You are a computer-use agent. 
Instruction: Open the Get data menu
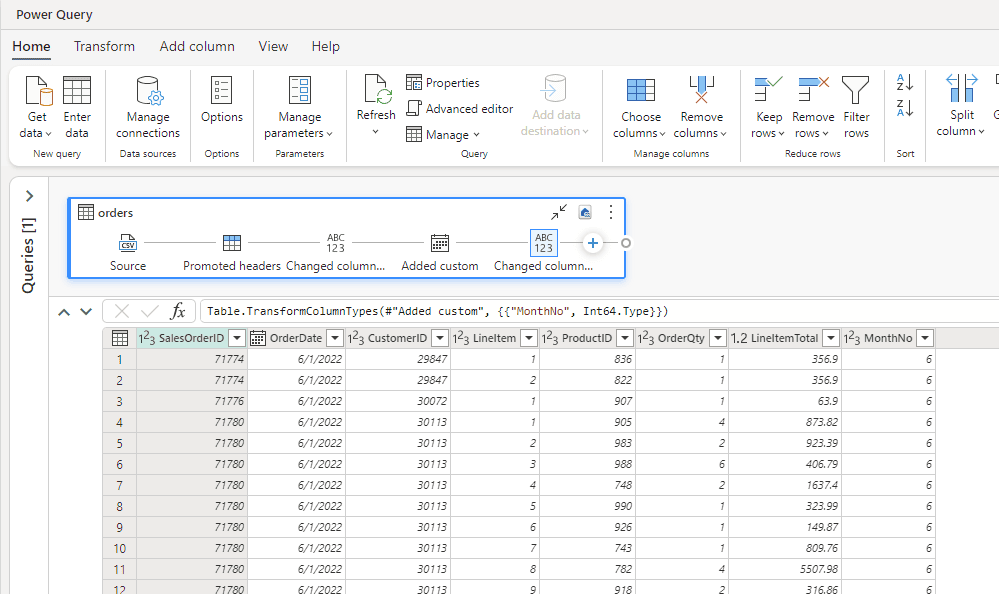tap(37, 107)
